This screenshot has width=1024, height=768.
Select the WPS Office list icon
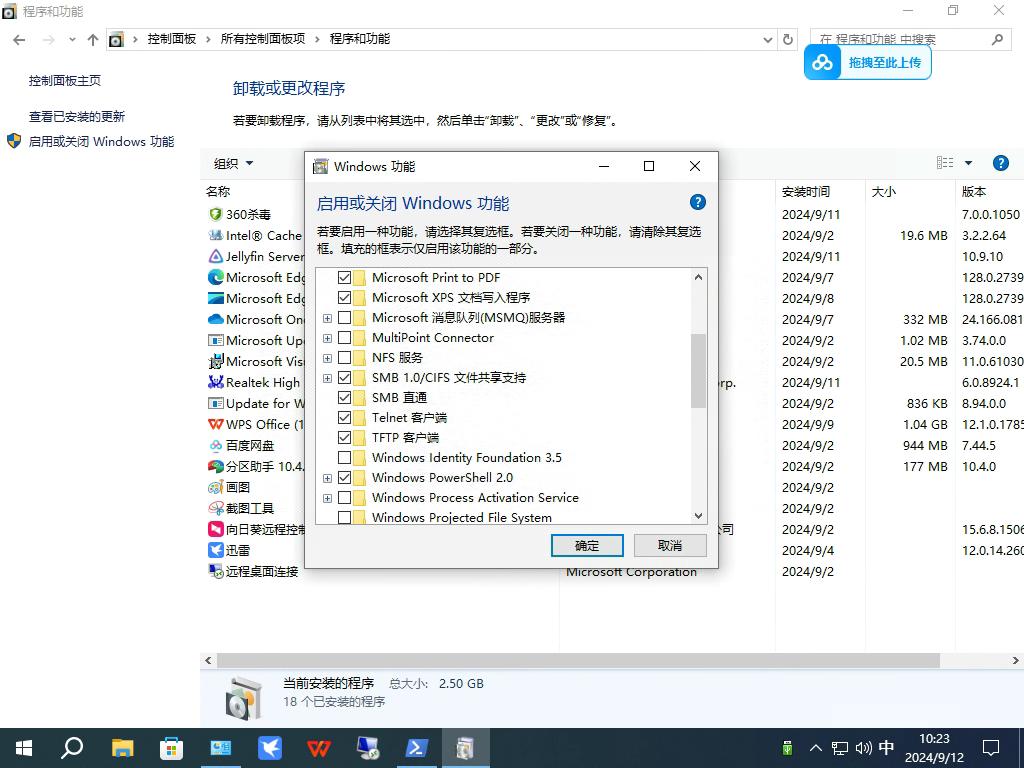click(216, 424)
